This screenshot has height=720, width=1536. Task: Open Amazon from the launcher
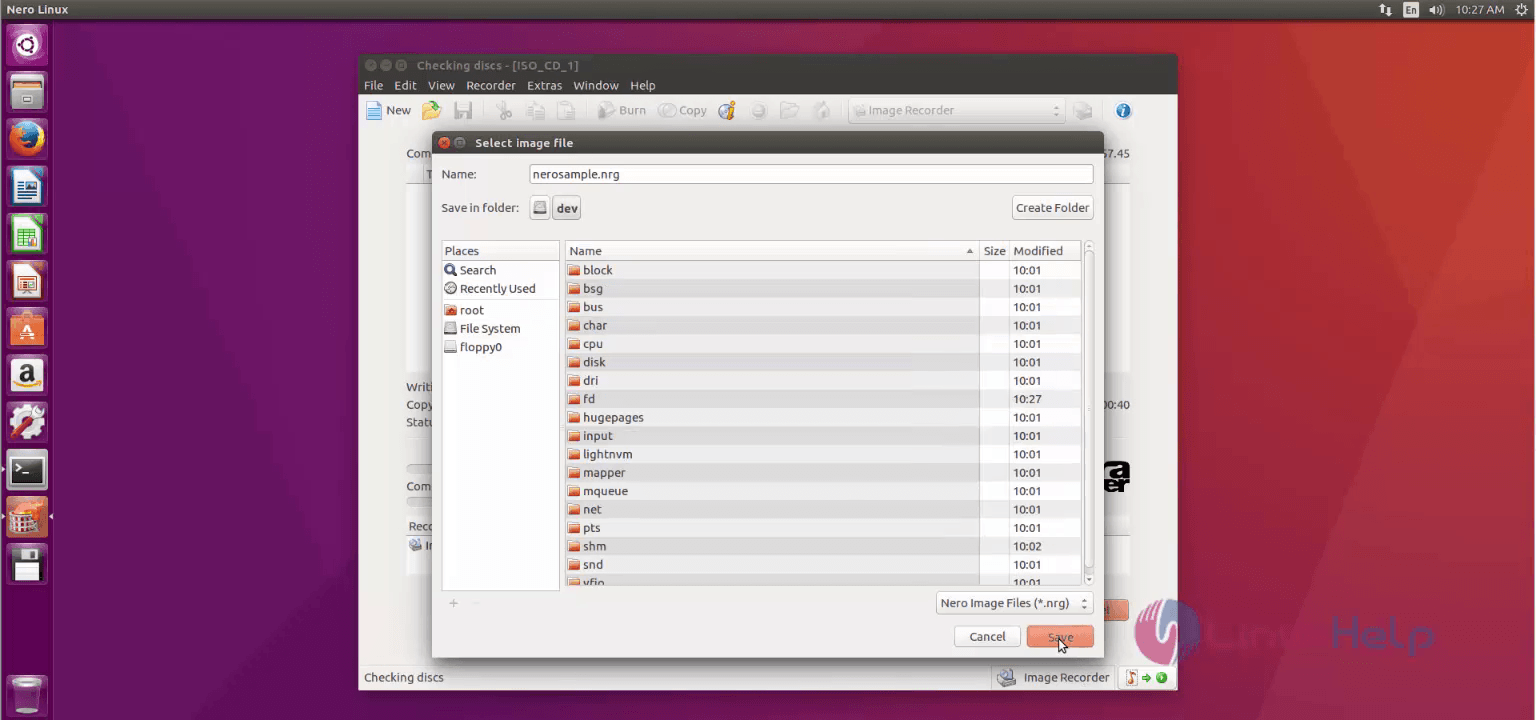[x=27, y=376]
